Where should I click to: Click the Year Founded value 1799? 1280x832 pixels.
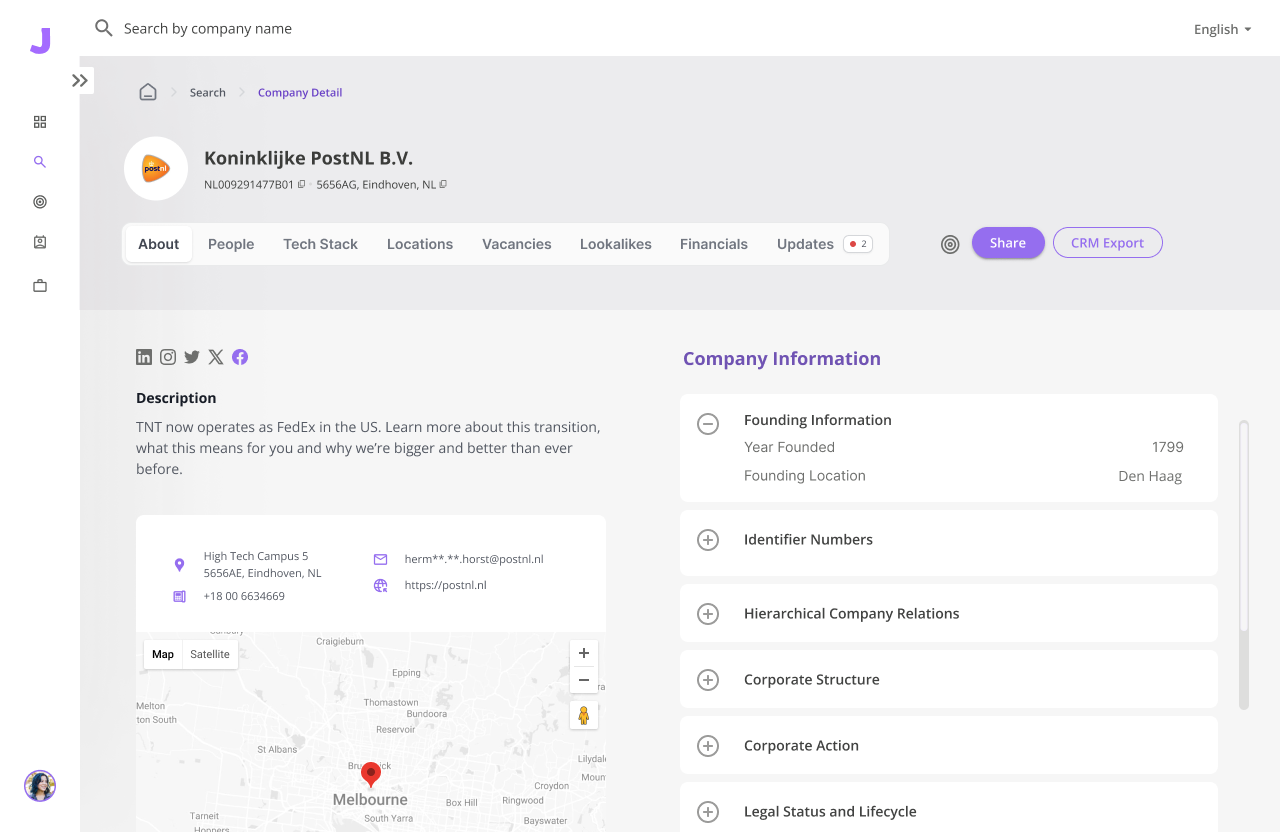point(1168,448)
